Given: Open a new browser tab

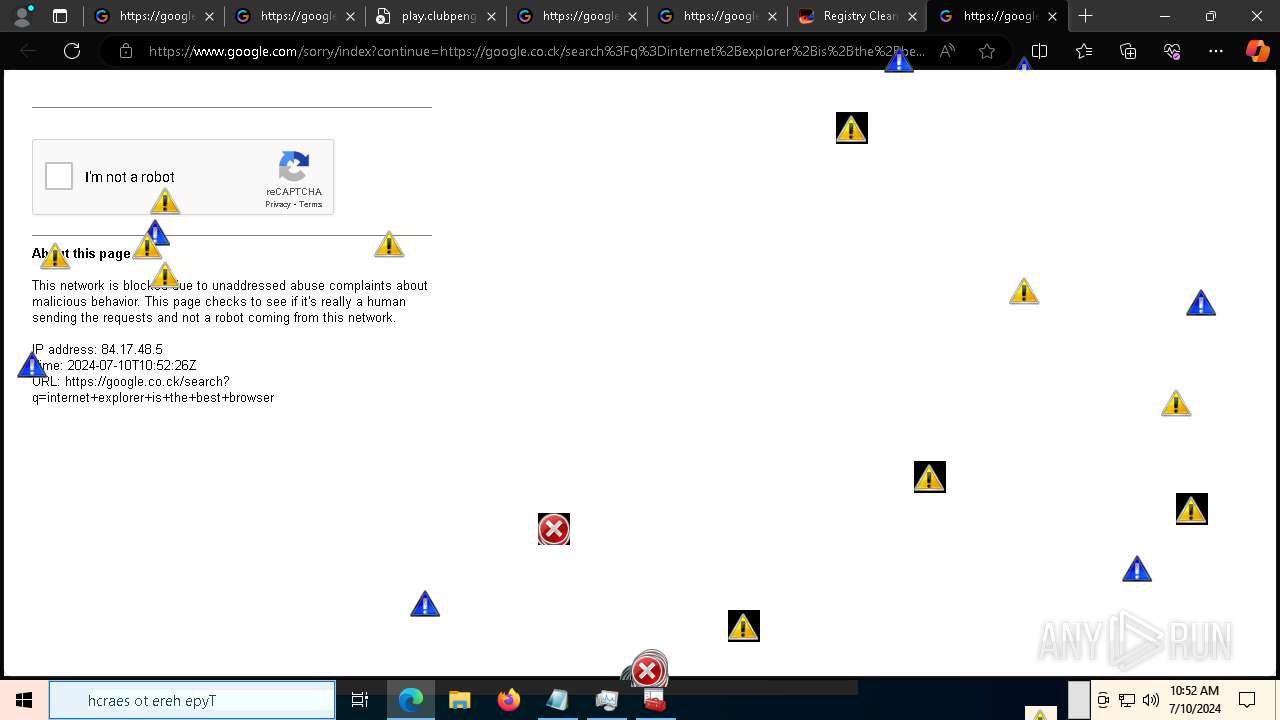Looking at the screenshot, I should pos(1085,16).
